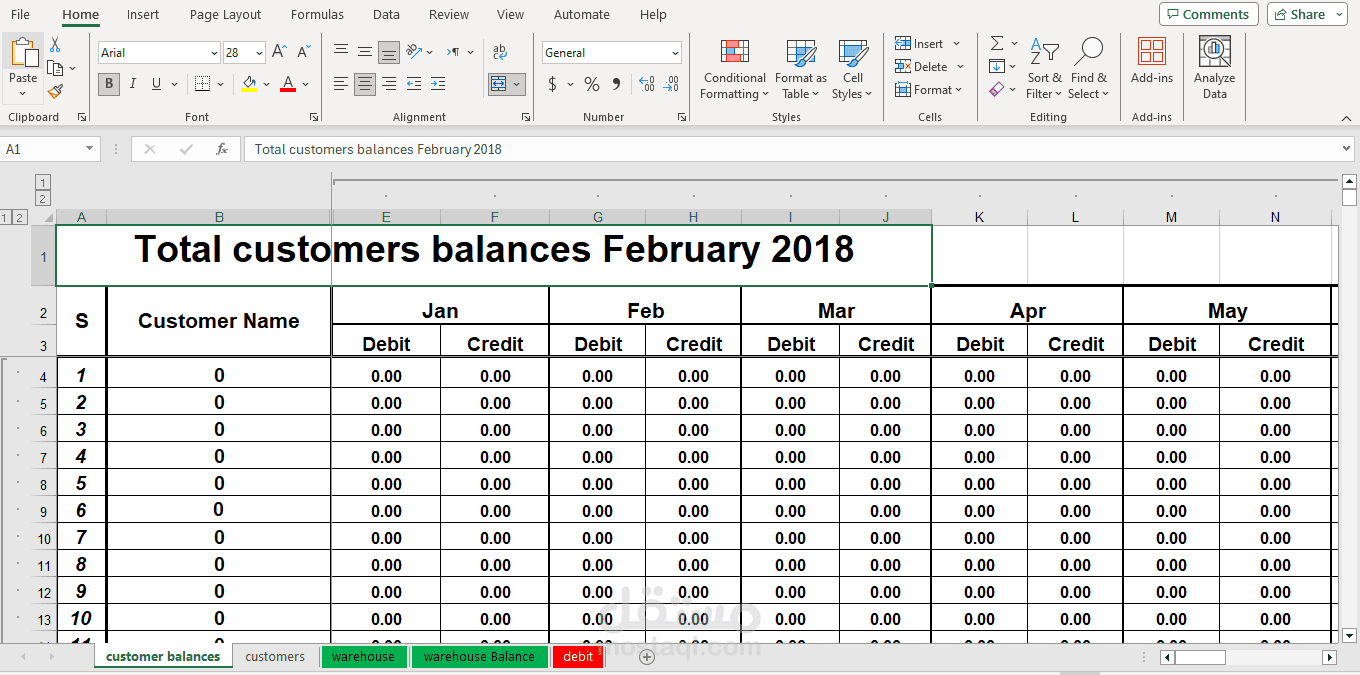The height and width of the screenshot is (675, 1360).
Task: Click the Increase Decimal icon
Action: click(648, 84)
